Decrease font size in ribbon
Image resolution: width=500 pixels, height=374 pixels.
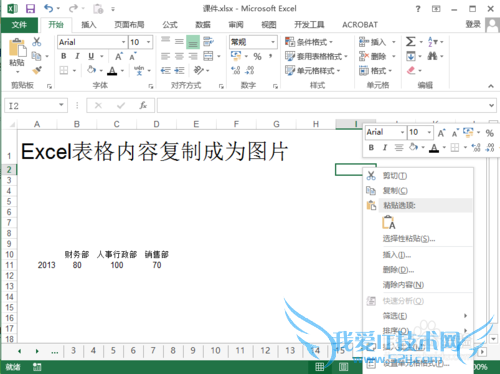coord(133,56)
